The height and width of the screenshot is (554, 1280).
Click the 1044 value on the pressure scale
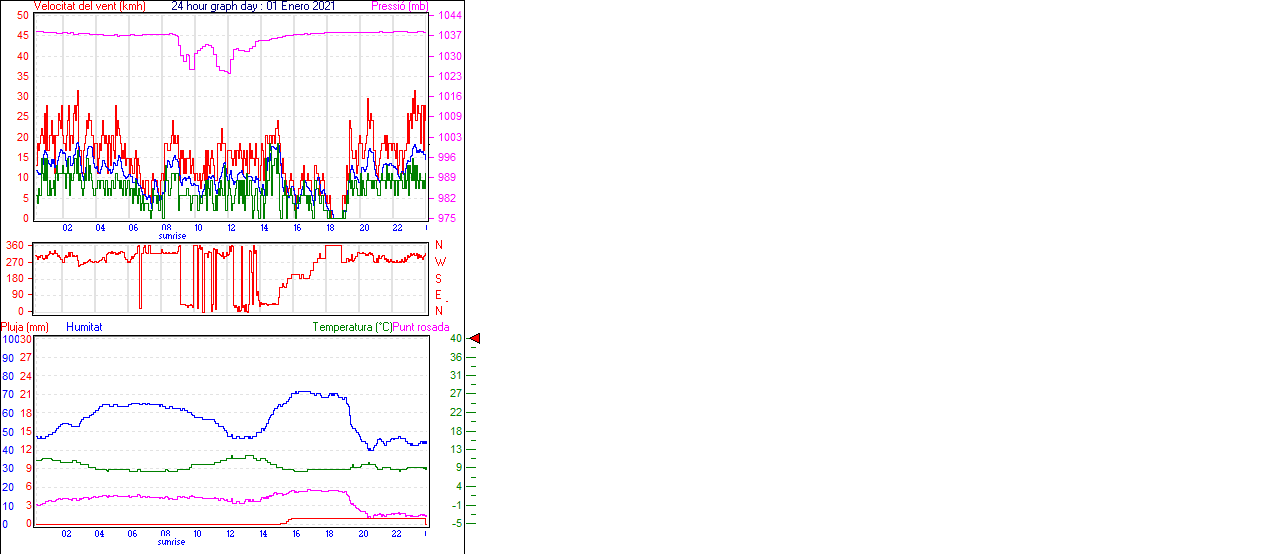click(449, 16)
